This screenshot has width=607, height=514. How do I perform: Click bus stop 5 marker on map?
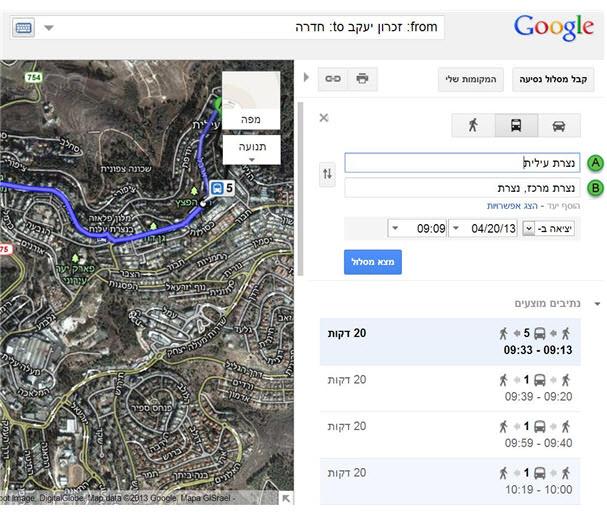point(222,188)
